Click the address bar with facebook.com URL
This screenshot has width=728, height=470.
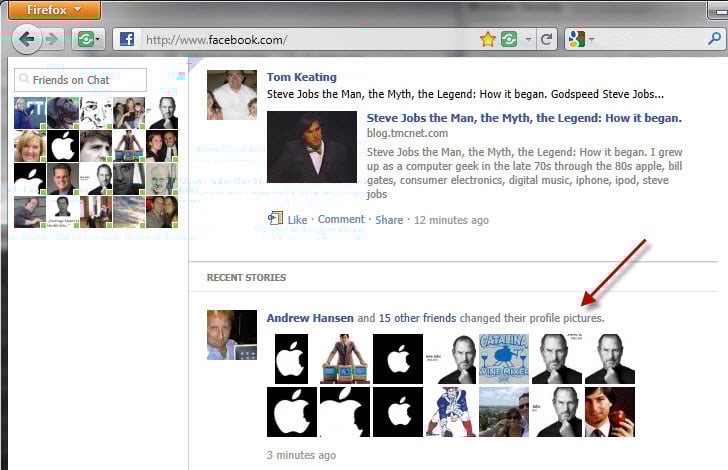(x=300, y=40)
